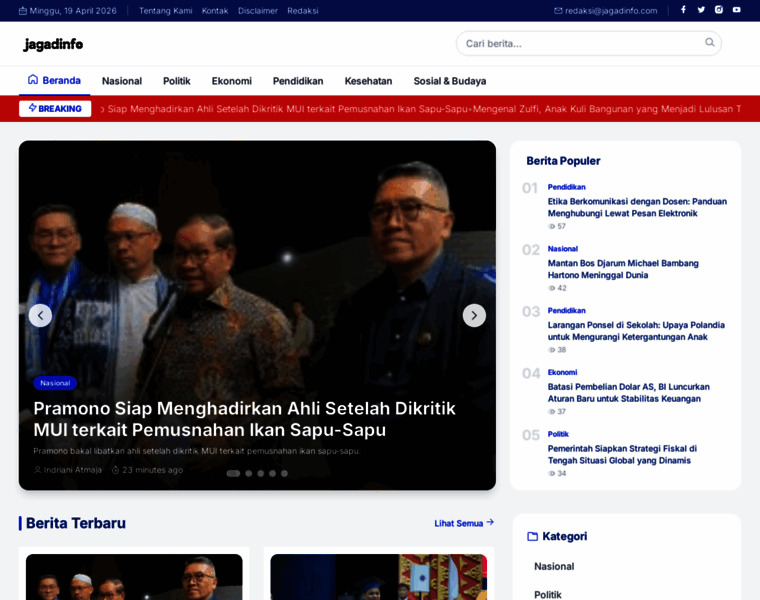The width and height of the screenshot is (760, 600).
Task: Select the second carousel indicator dot
Action: (x=249, y=474)
